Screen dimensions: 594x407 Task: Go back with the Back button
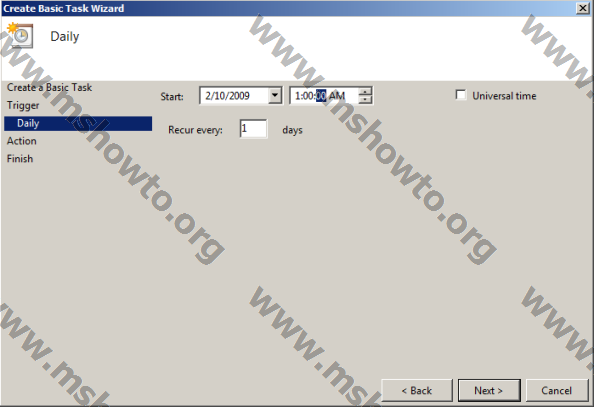coord(417,390)
